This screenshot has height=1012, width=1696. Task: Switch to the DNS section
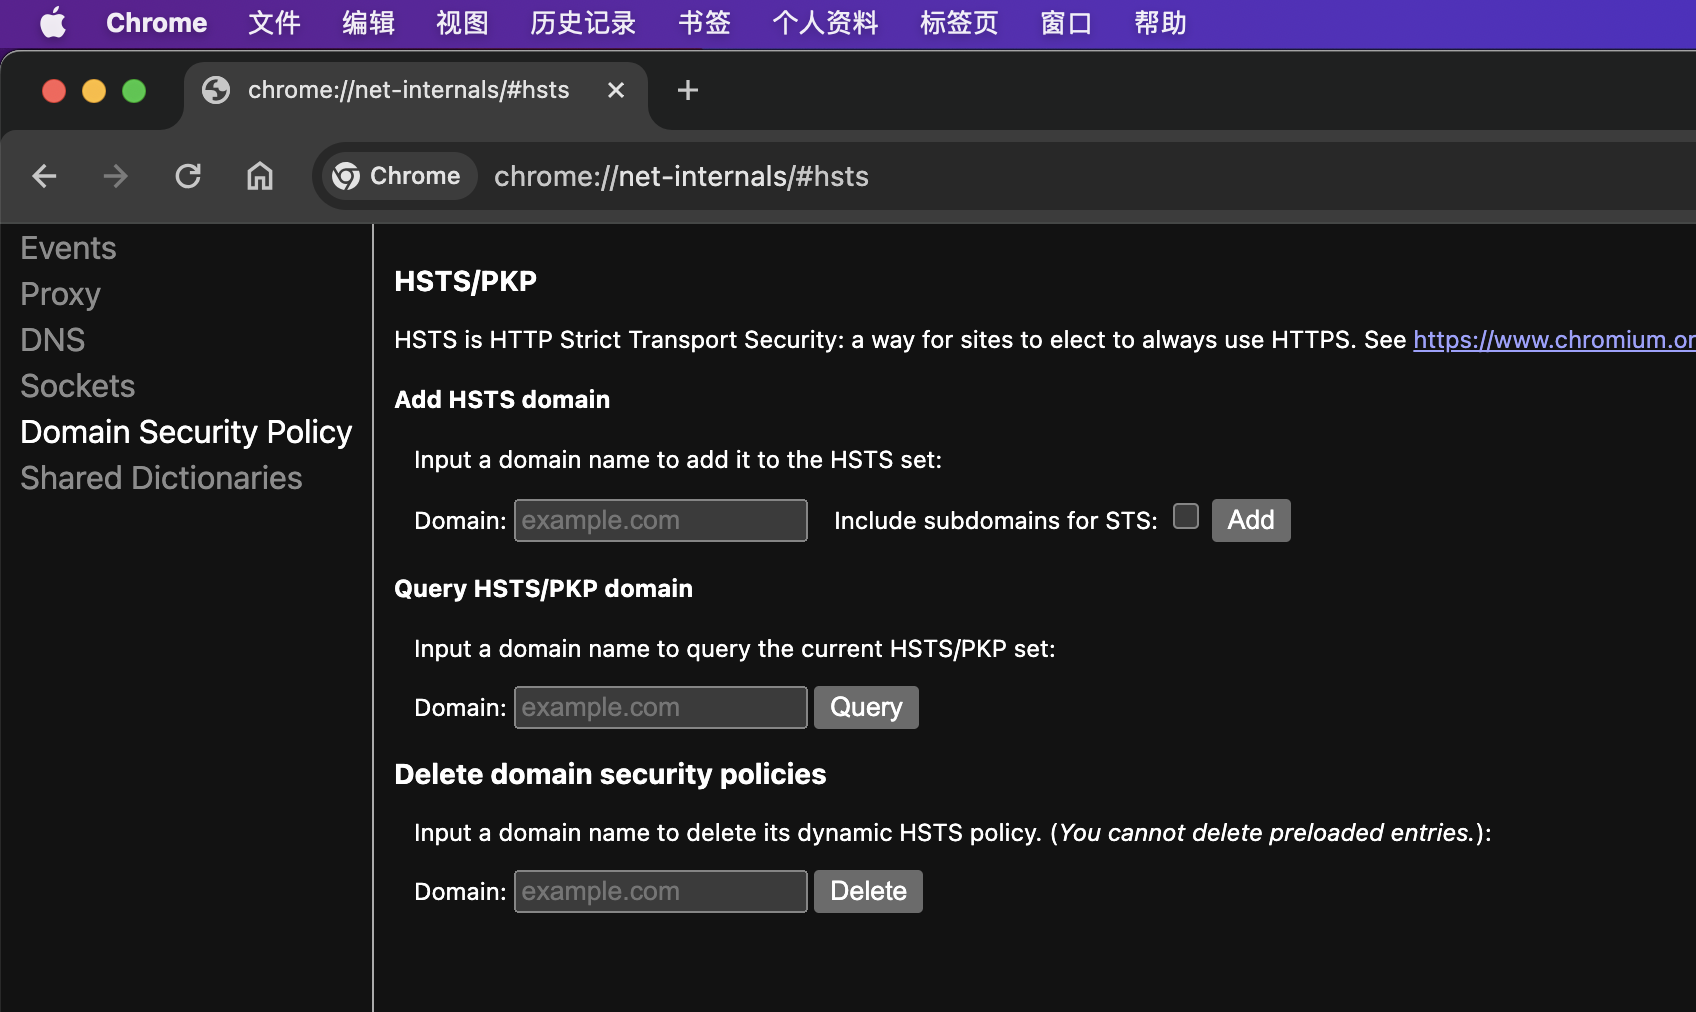[x=52, y=340]
